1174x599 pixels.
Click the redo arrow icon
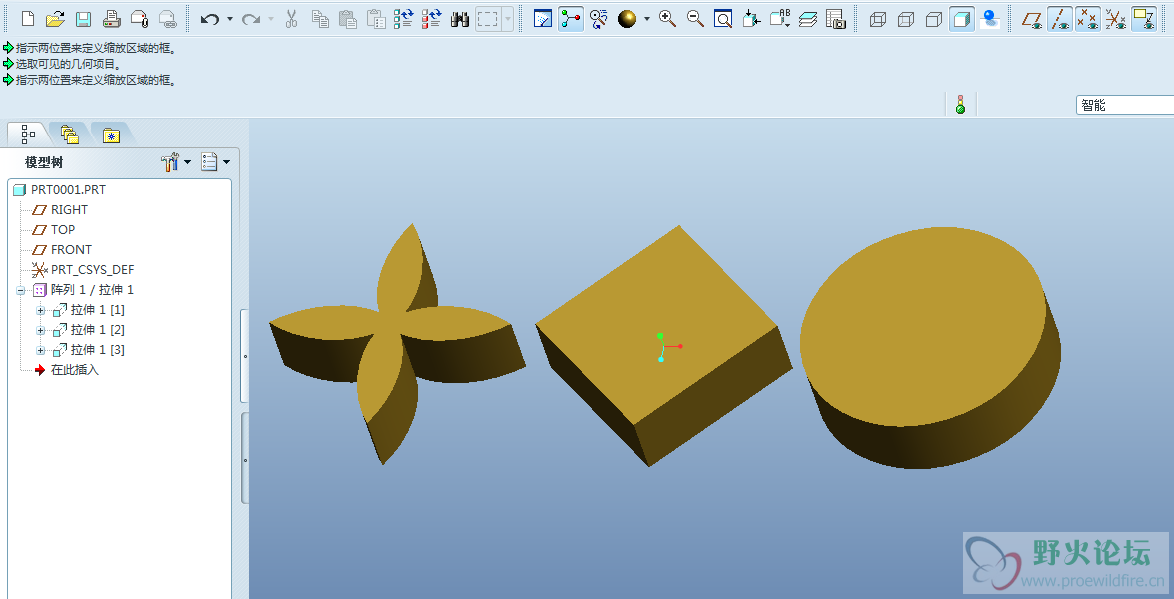pos(252,19)
